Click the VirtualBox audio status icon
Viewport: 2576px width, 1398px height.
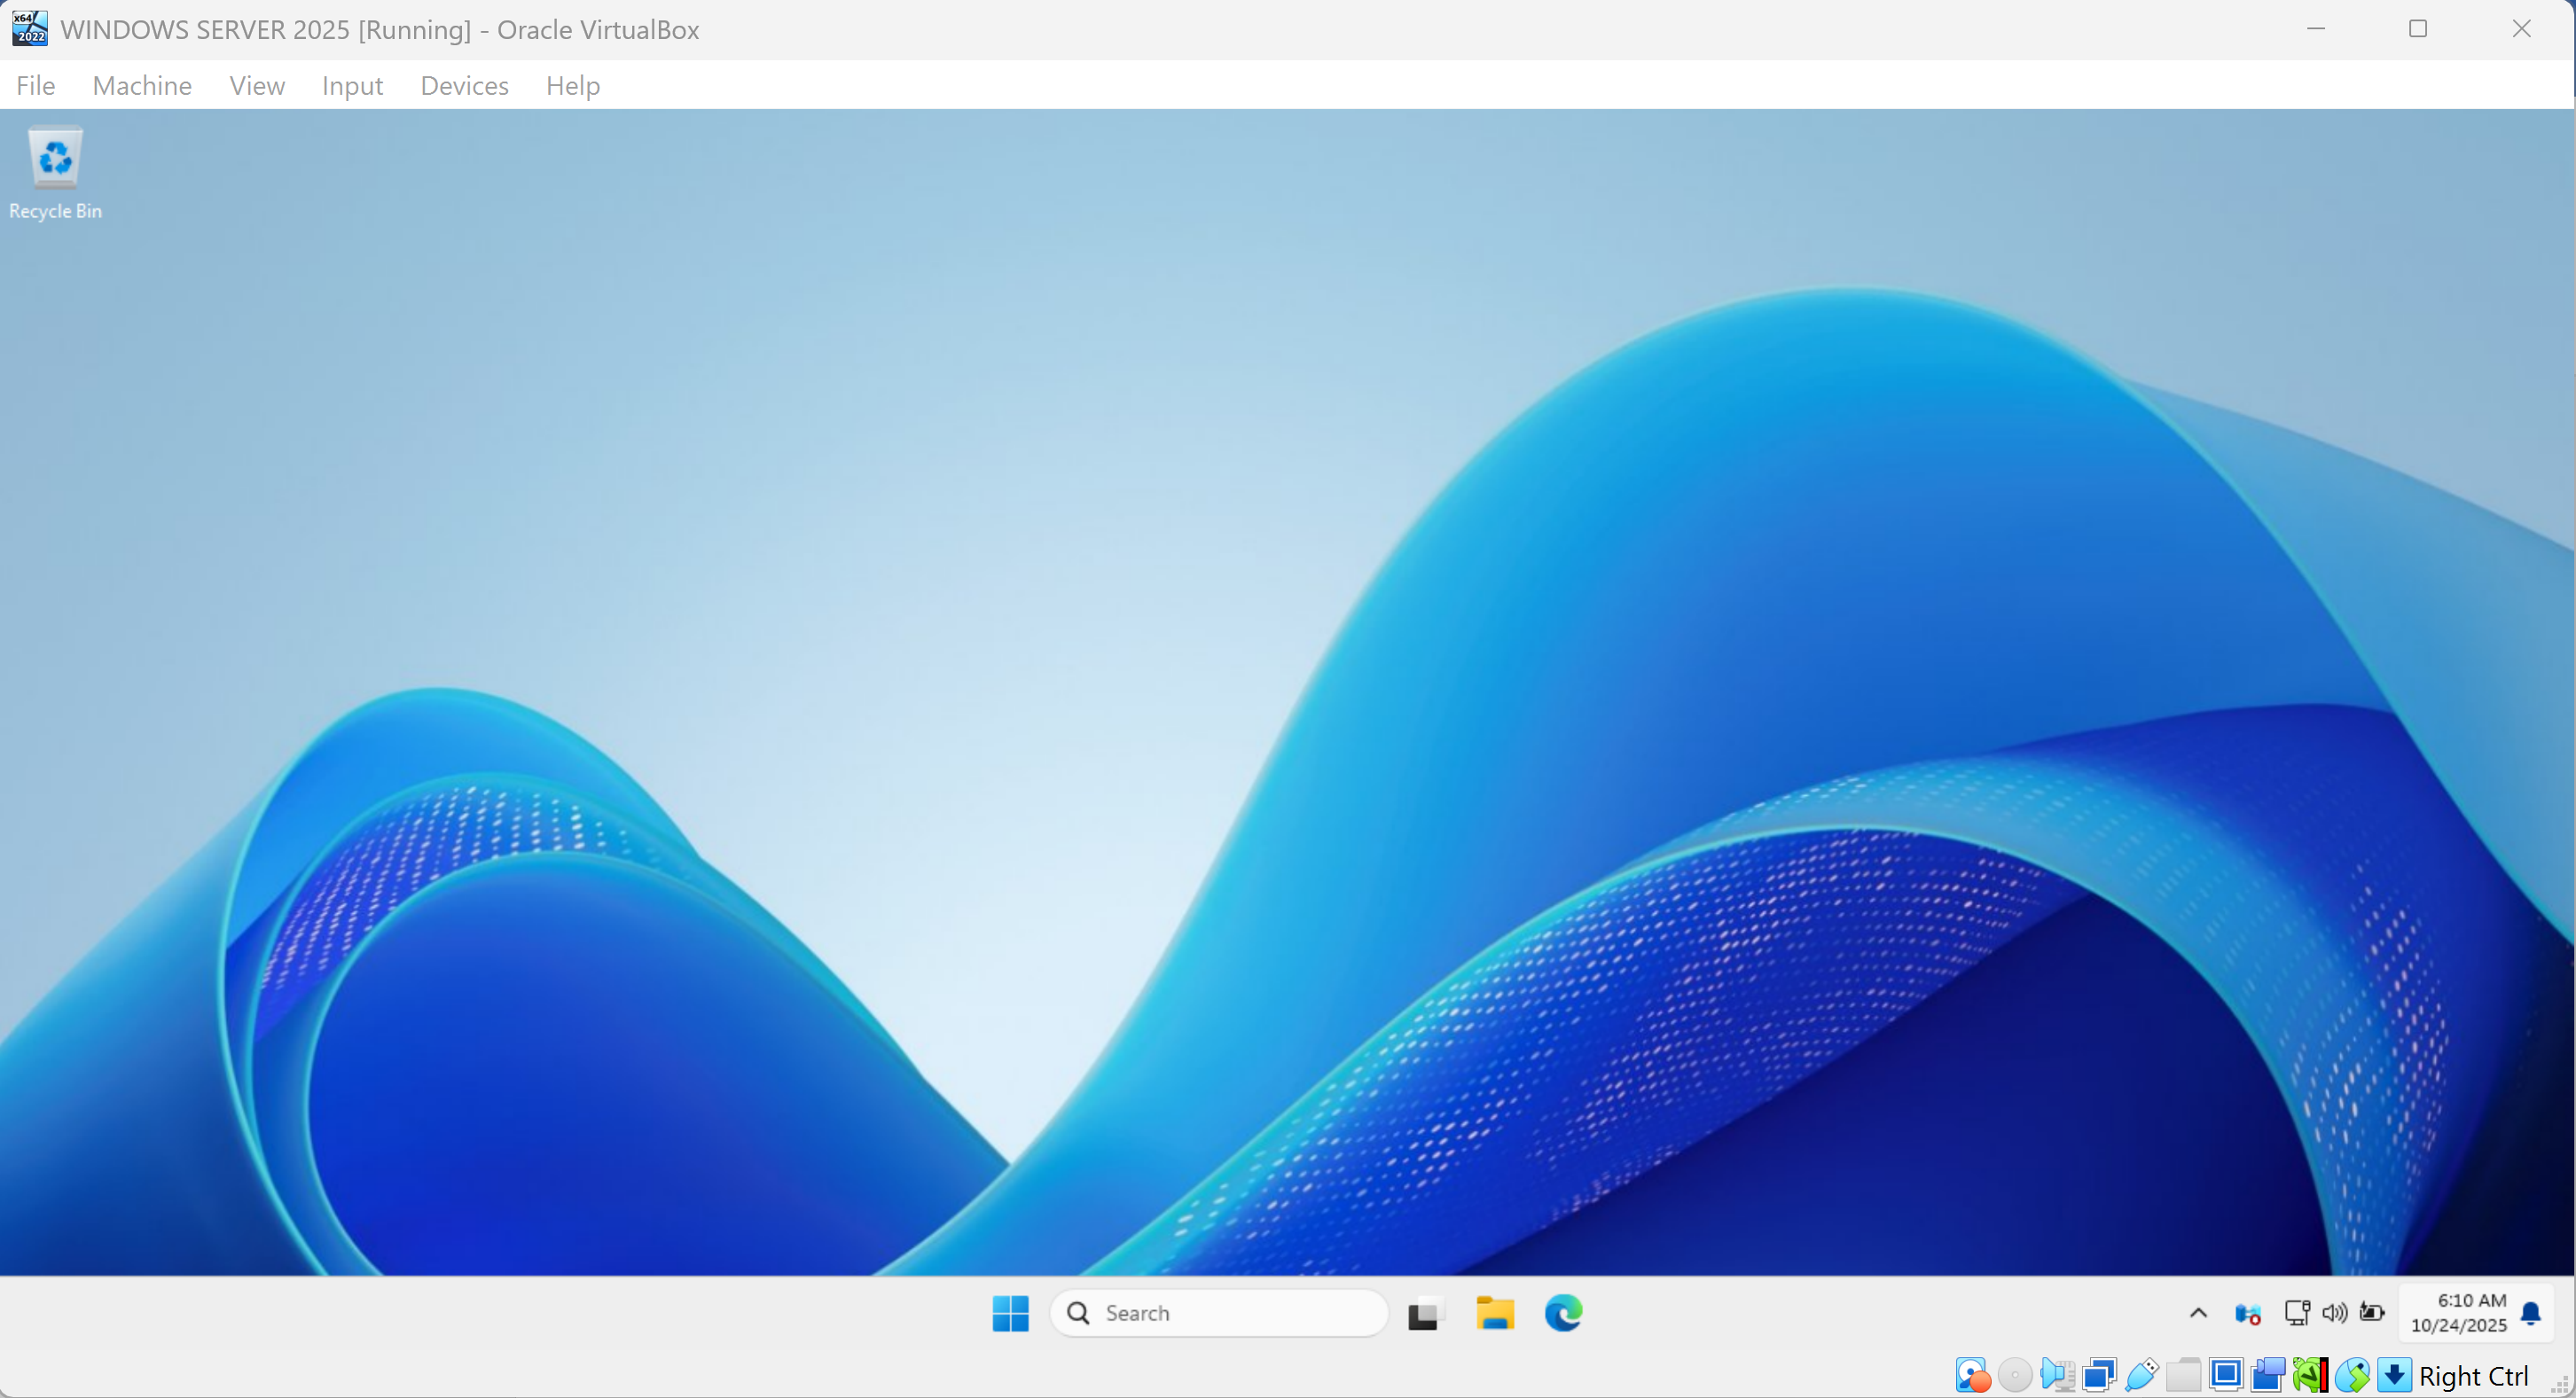tap(2057, 1375)
